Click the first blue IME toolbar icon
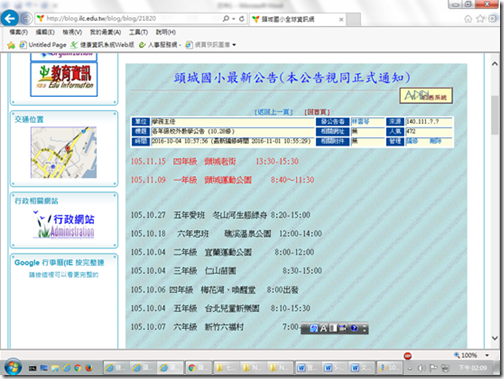 (314, 329)
